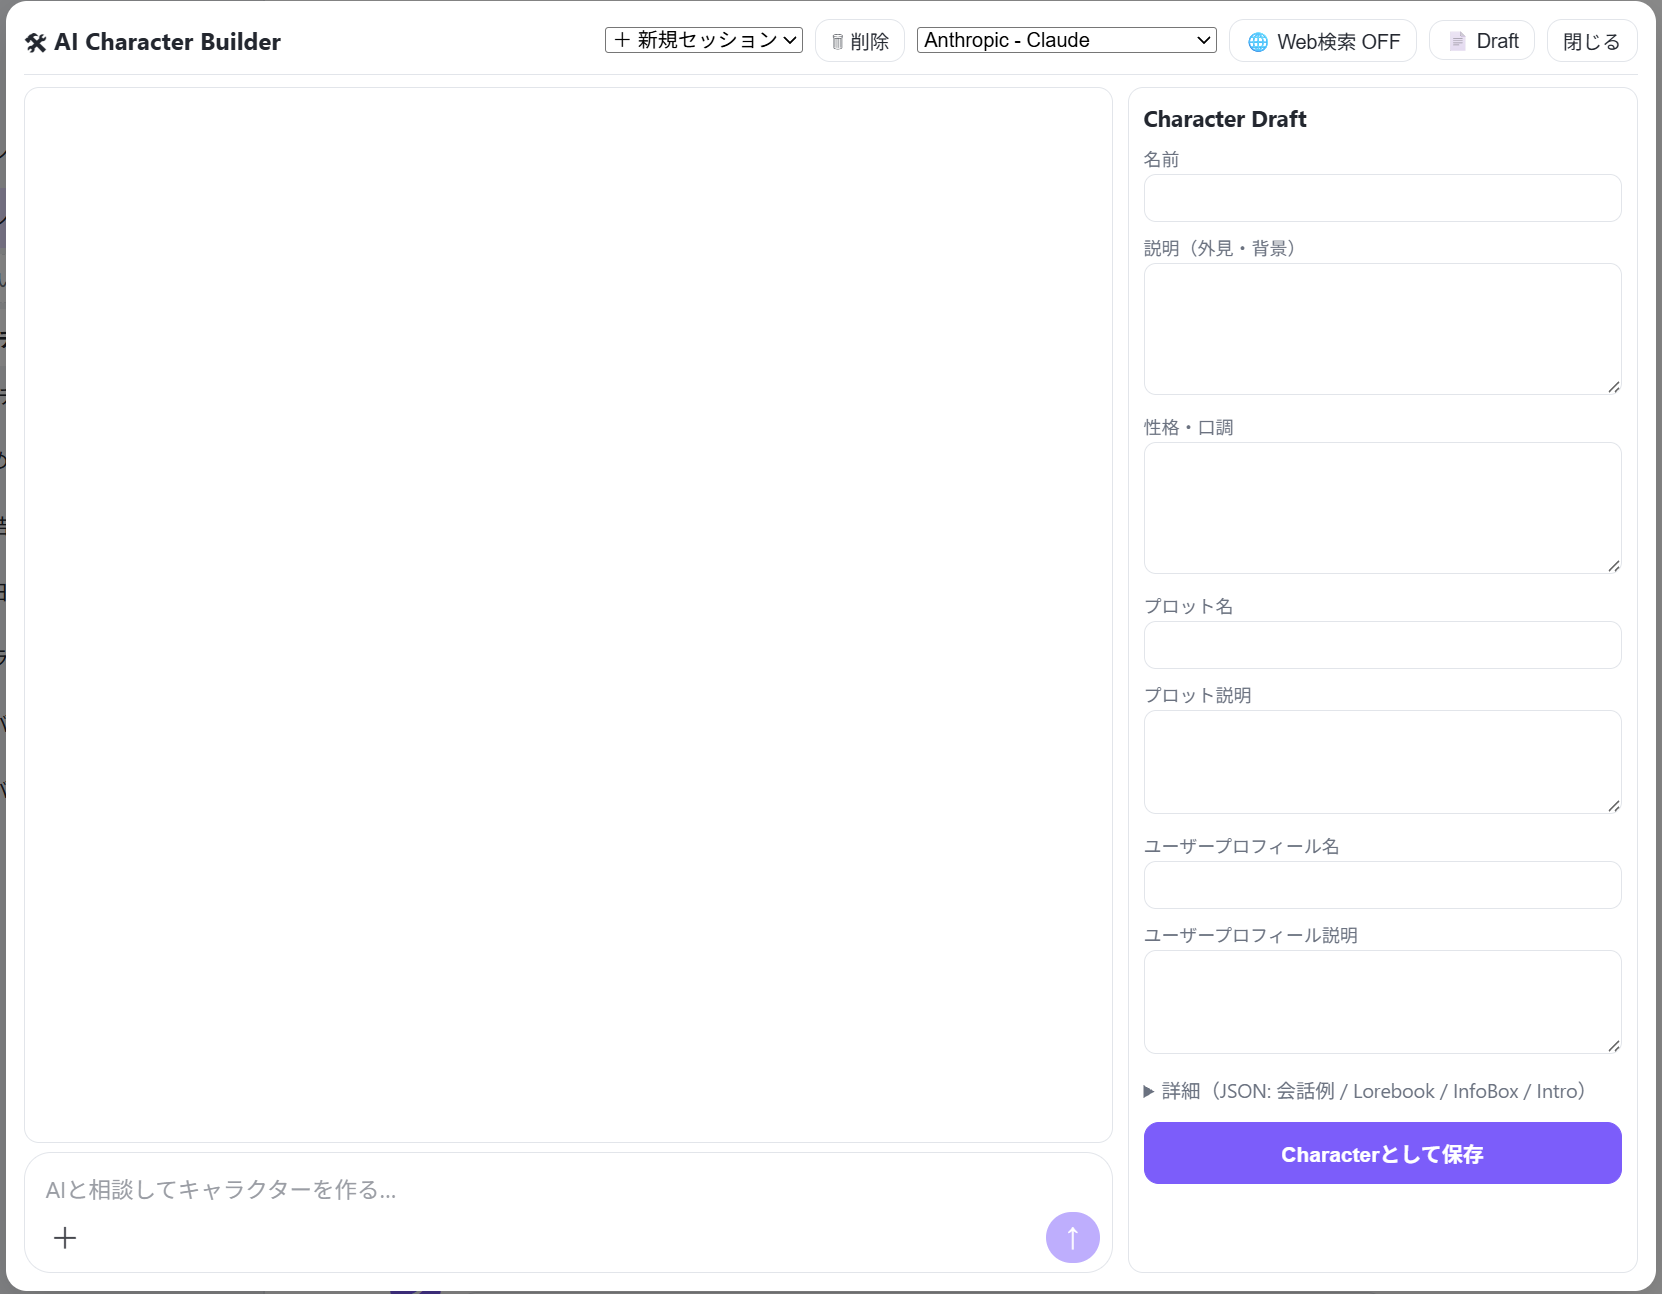Viewport: 1662px width, 1294px height.
Task: Click the プロット説明 textarea
Action: (1382, 762)
